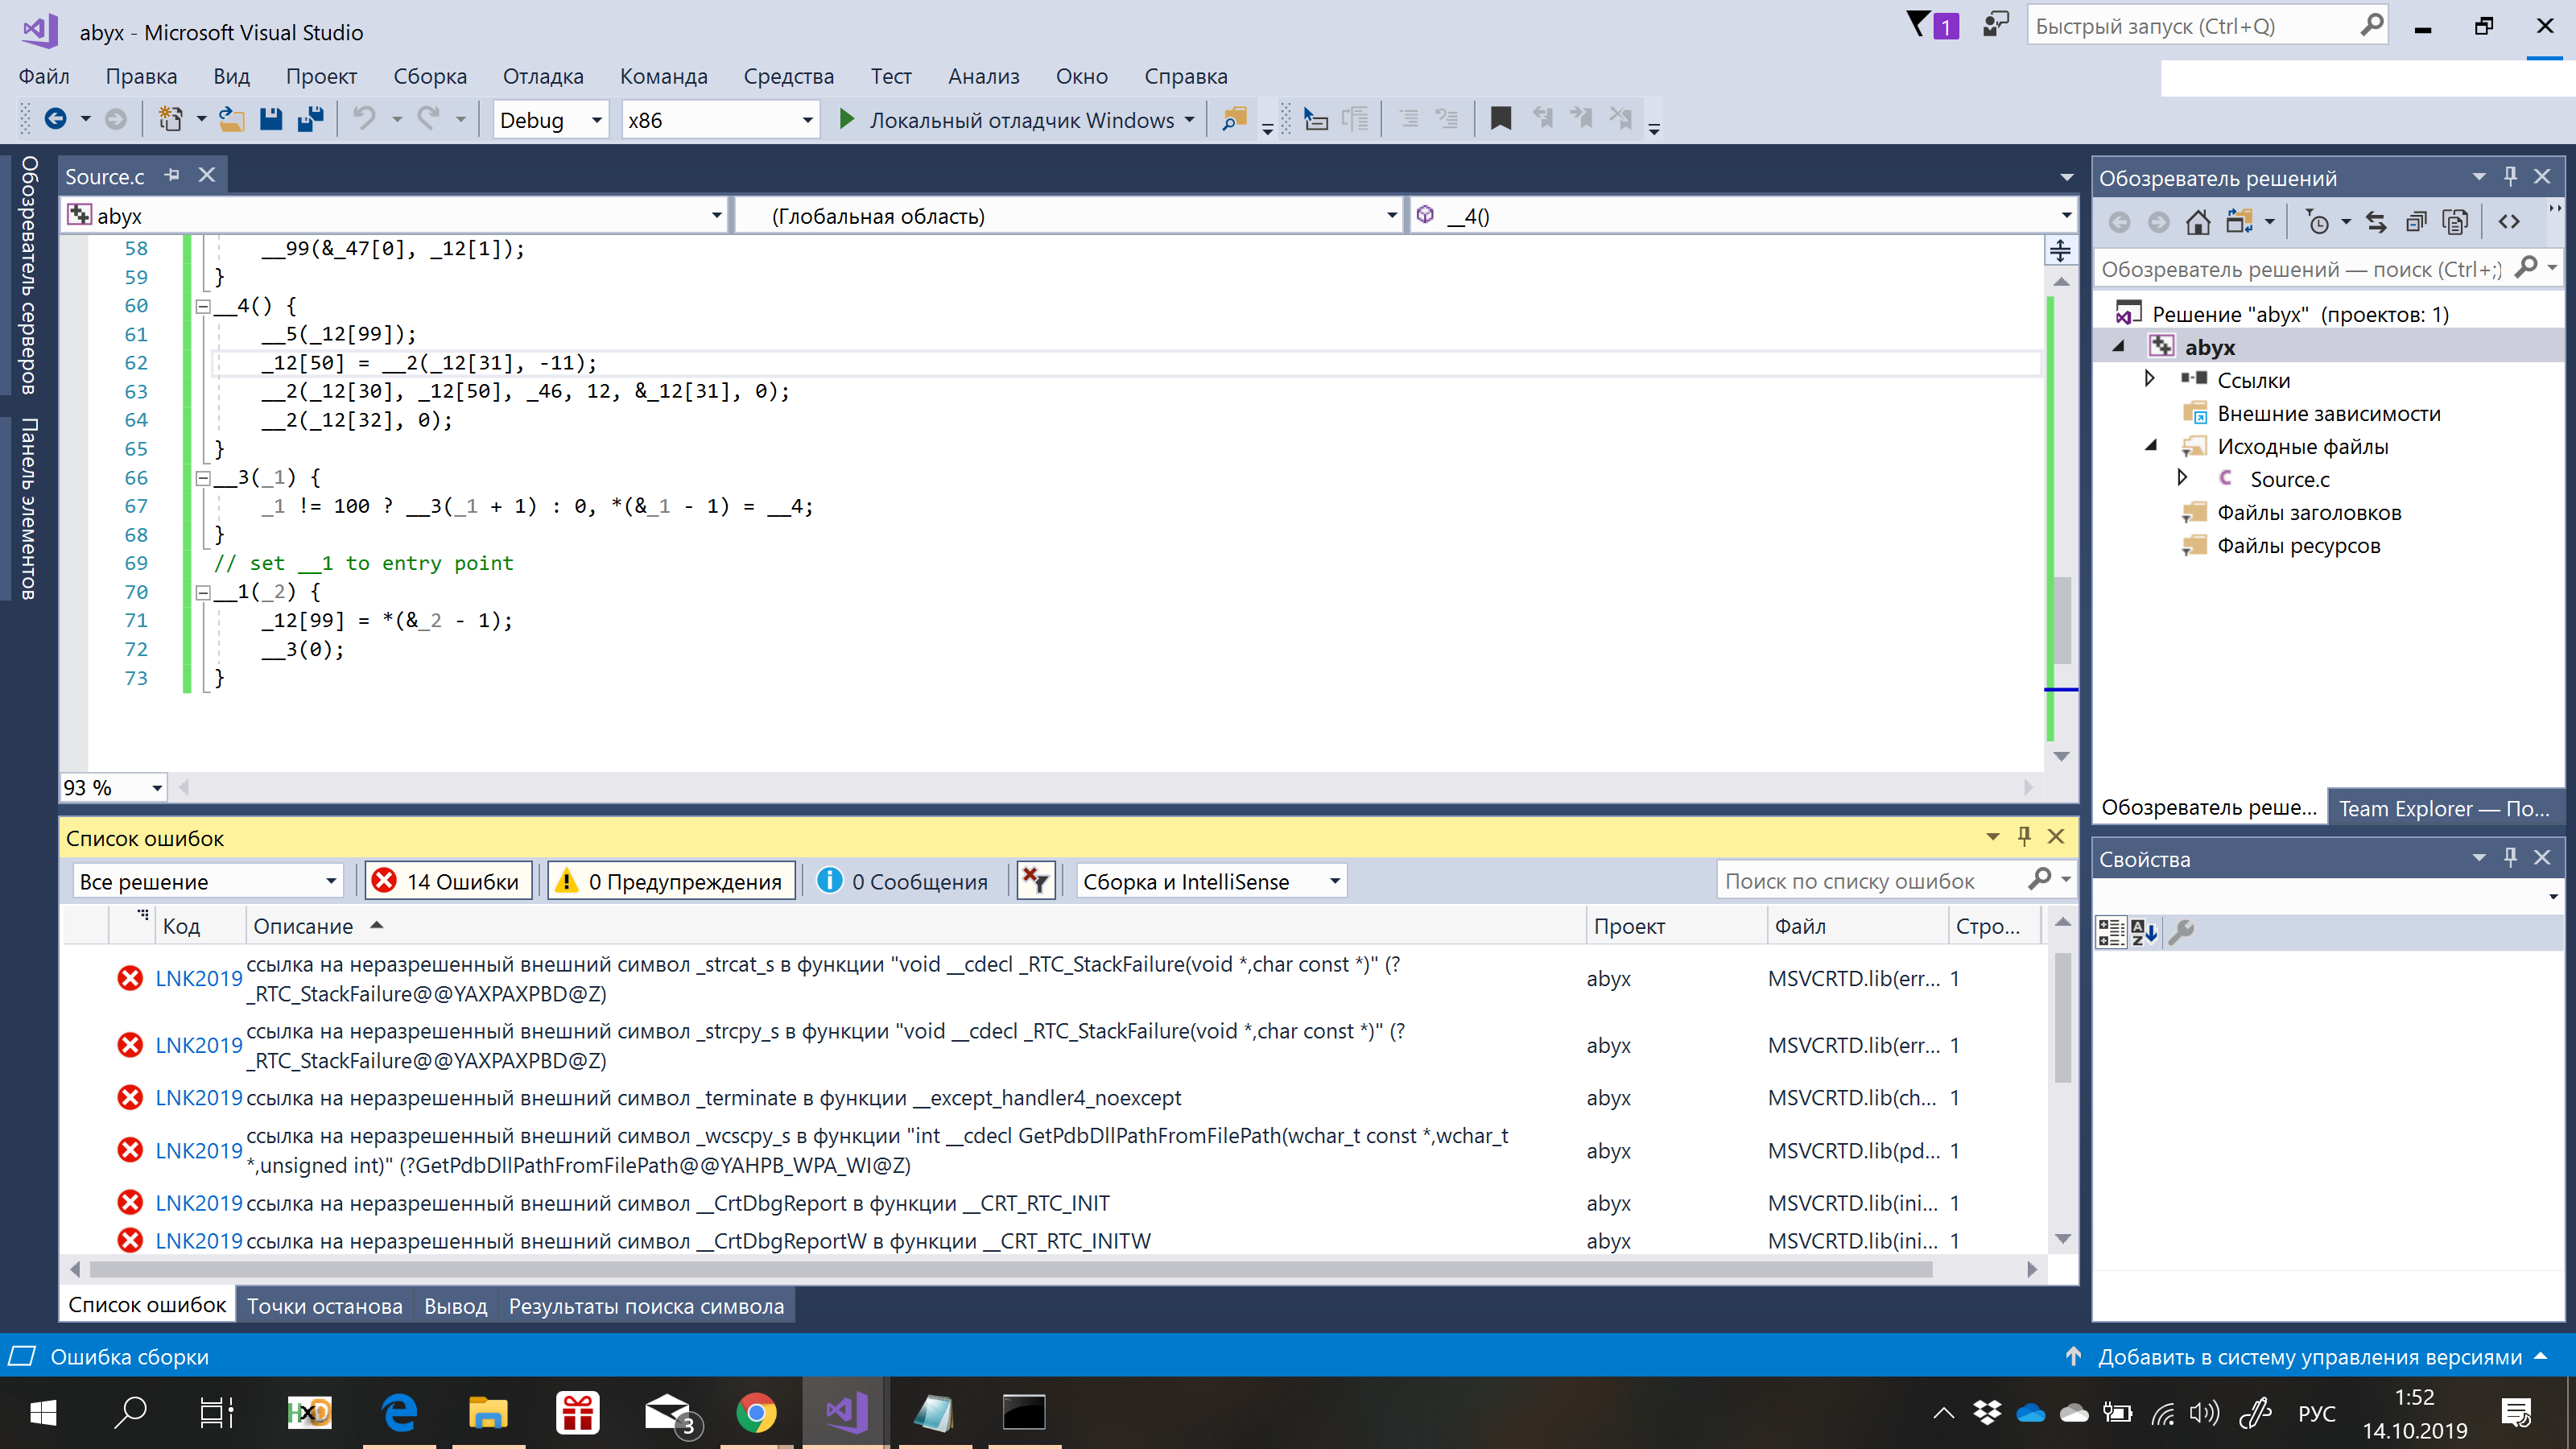
Task: Click the first LNK2019 error code link
Action: point(198,979)
